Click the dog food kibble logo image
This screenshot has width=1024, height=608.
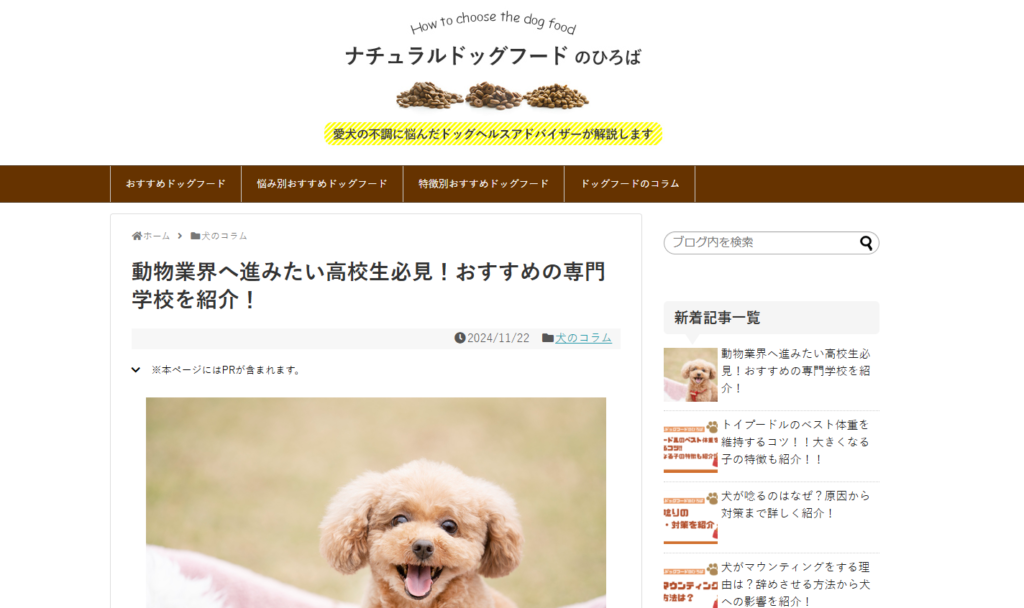point(492,96)
